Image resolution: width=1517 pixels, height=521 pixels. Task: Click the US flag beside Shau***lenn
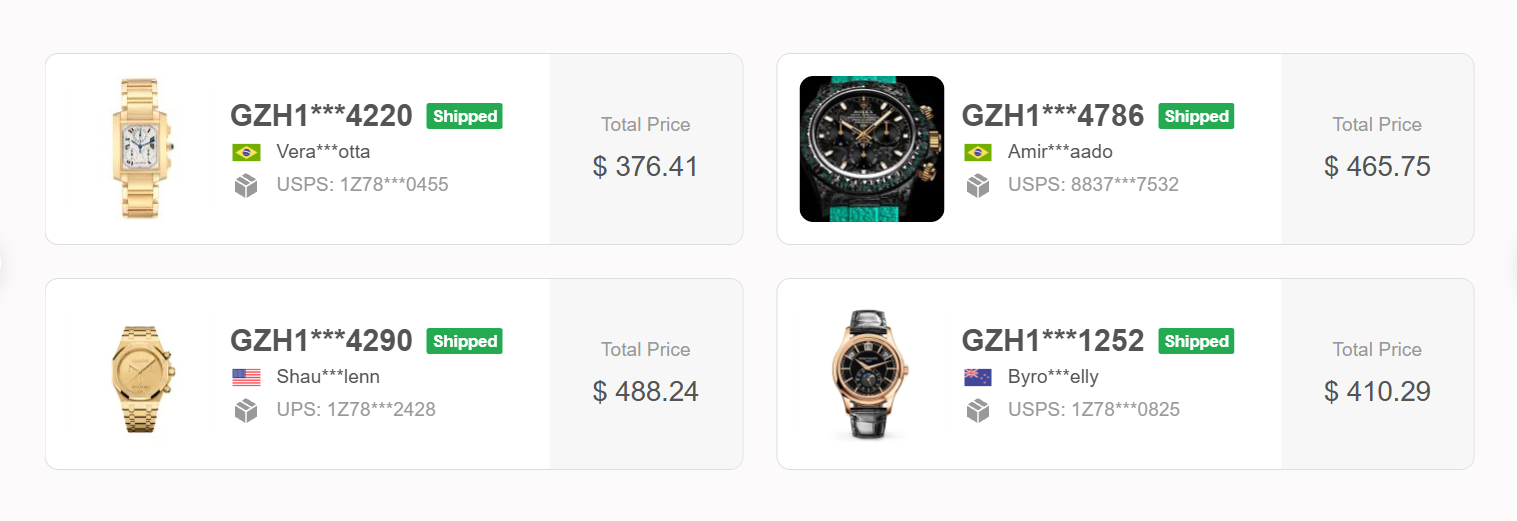[x=246, y=377]
